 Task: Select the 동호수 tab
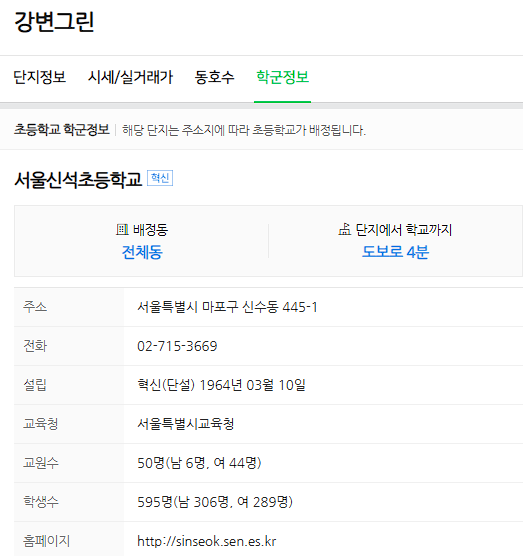[214, 77]
